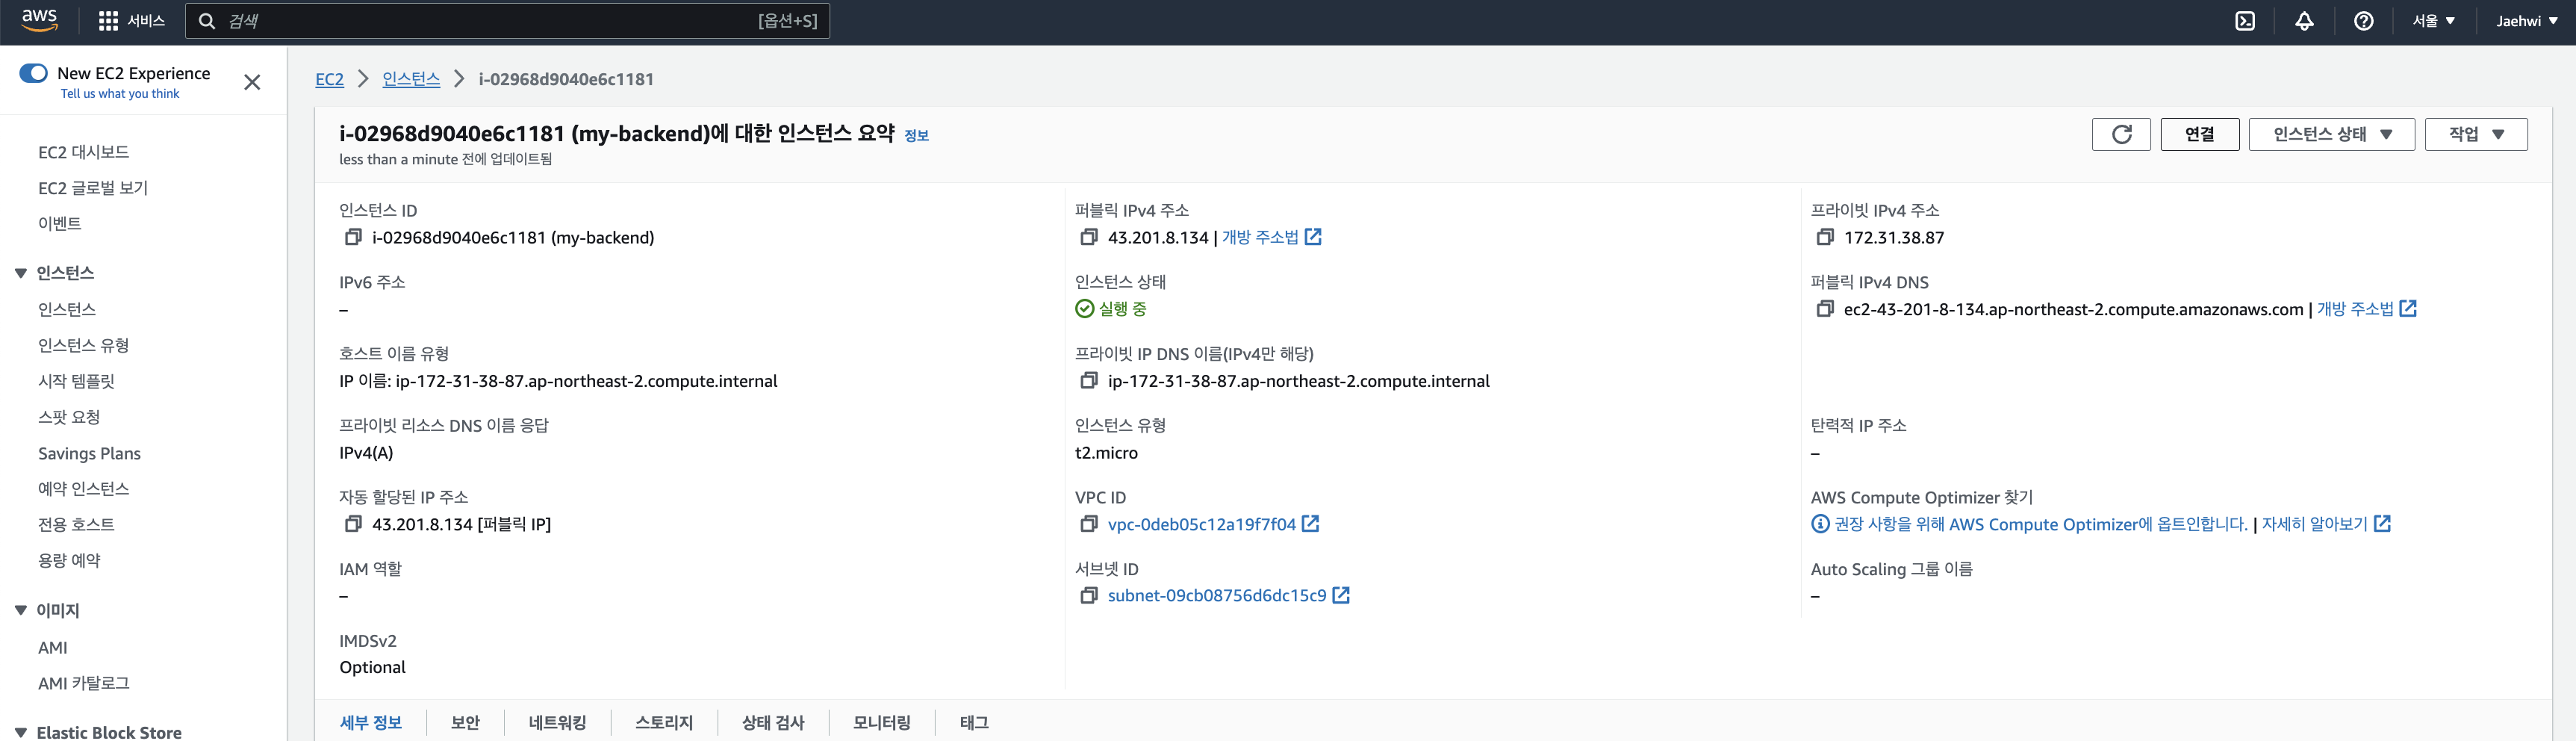The width and height of the screenshot is (2576, 741).
Task: Open the public IPv4 open address link
Action: 1271,237
